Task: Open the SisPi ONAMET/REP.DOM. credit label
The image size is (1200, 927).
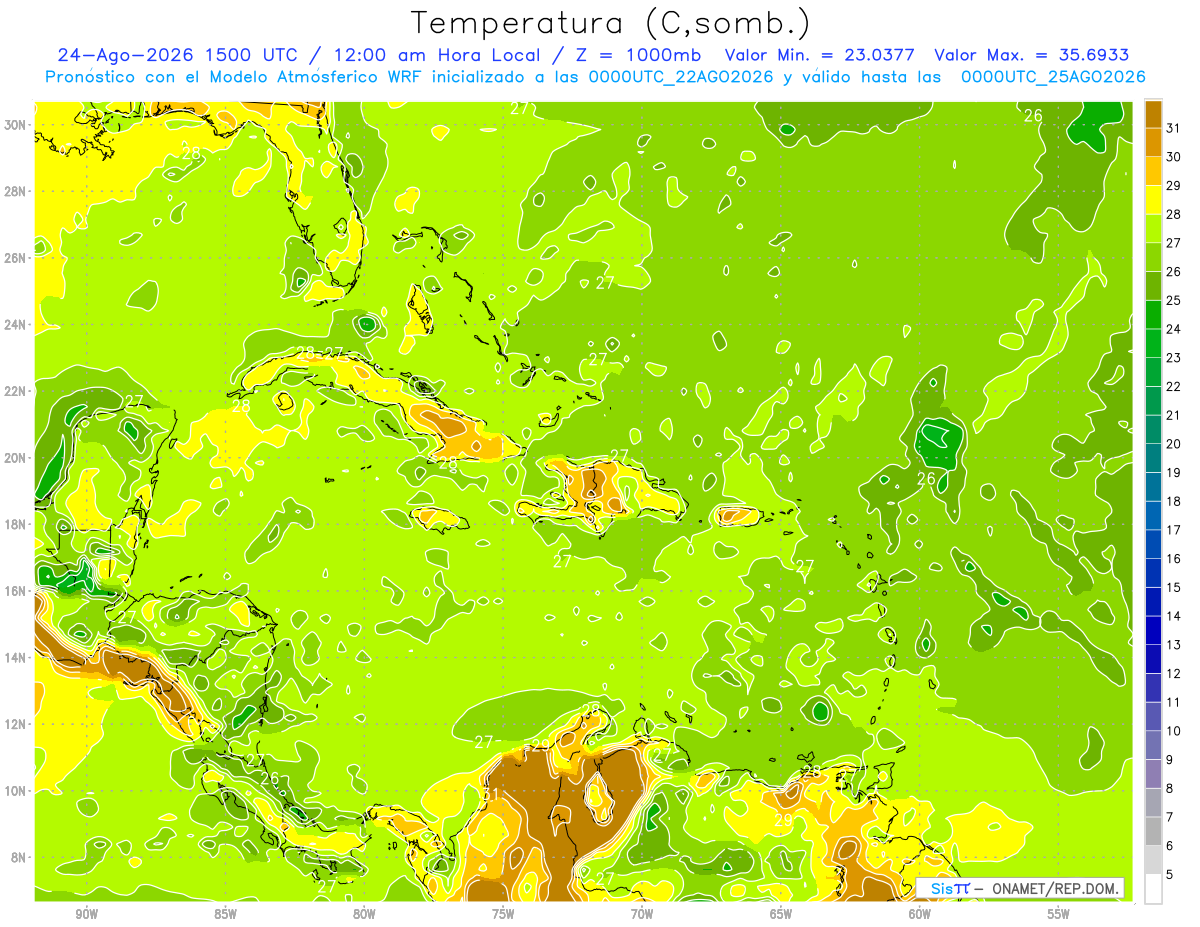Action: 1020,888
